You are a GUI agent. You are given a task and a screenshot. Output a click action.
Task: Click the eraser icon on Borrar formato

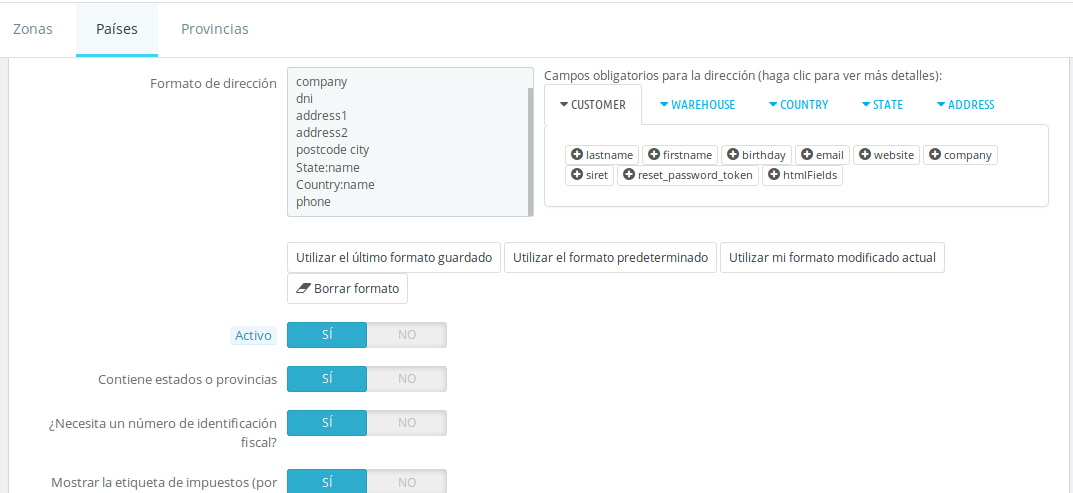point(304,288)
